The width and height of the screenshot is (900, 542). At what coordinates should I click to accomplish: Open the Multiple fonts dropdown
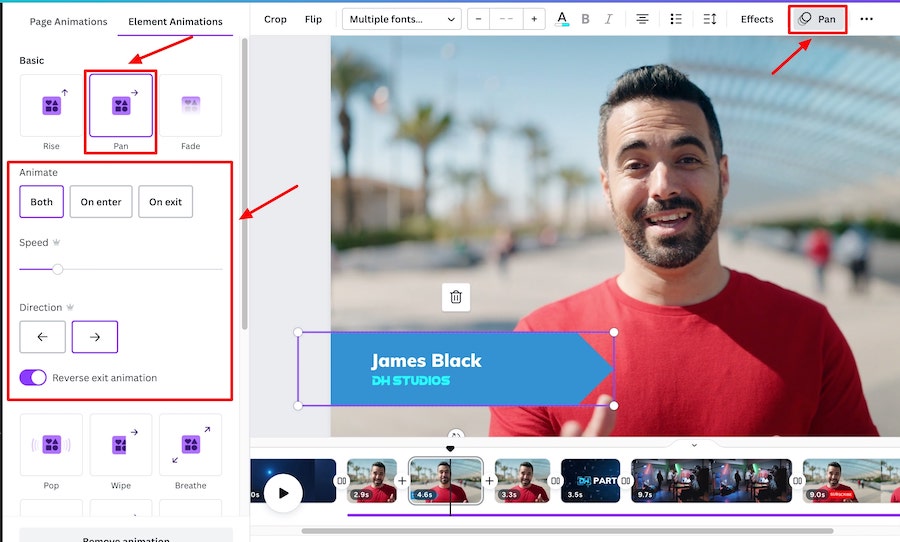[401, 19]
